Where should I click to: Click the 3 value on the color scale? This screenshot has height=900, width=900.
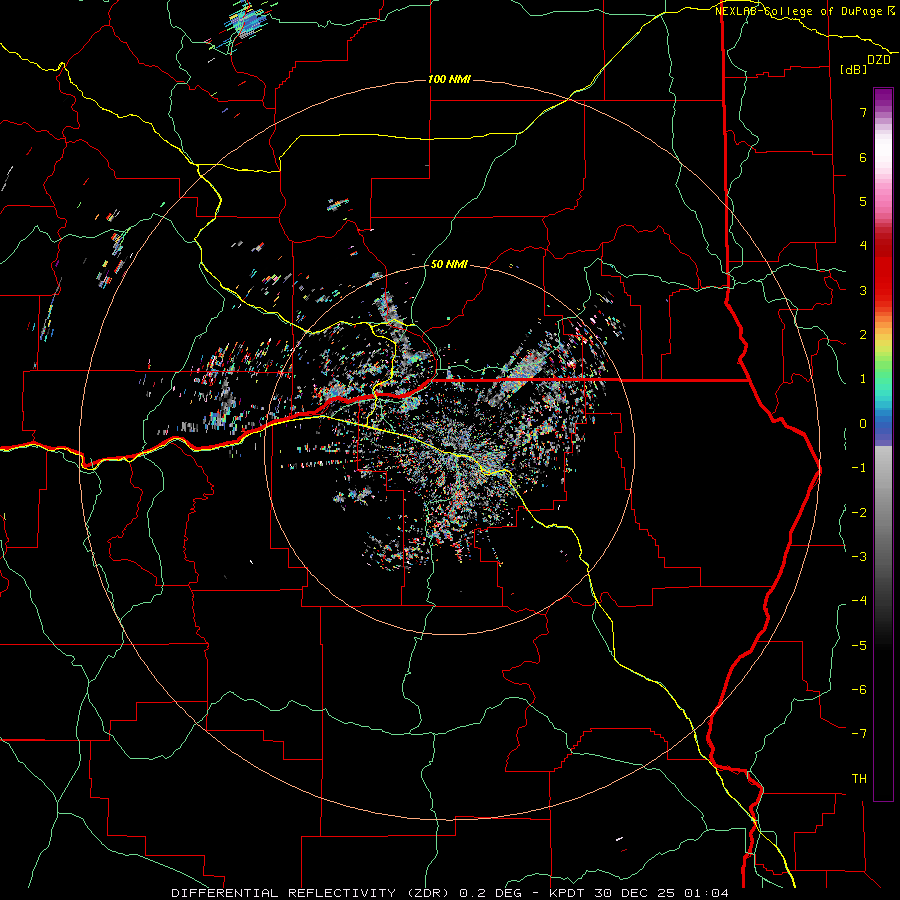(863, 290)
